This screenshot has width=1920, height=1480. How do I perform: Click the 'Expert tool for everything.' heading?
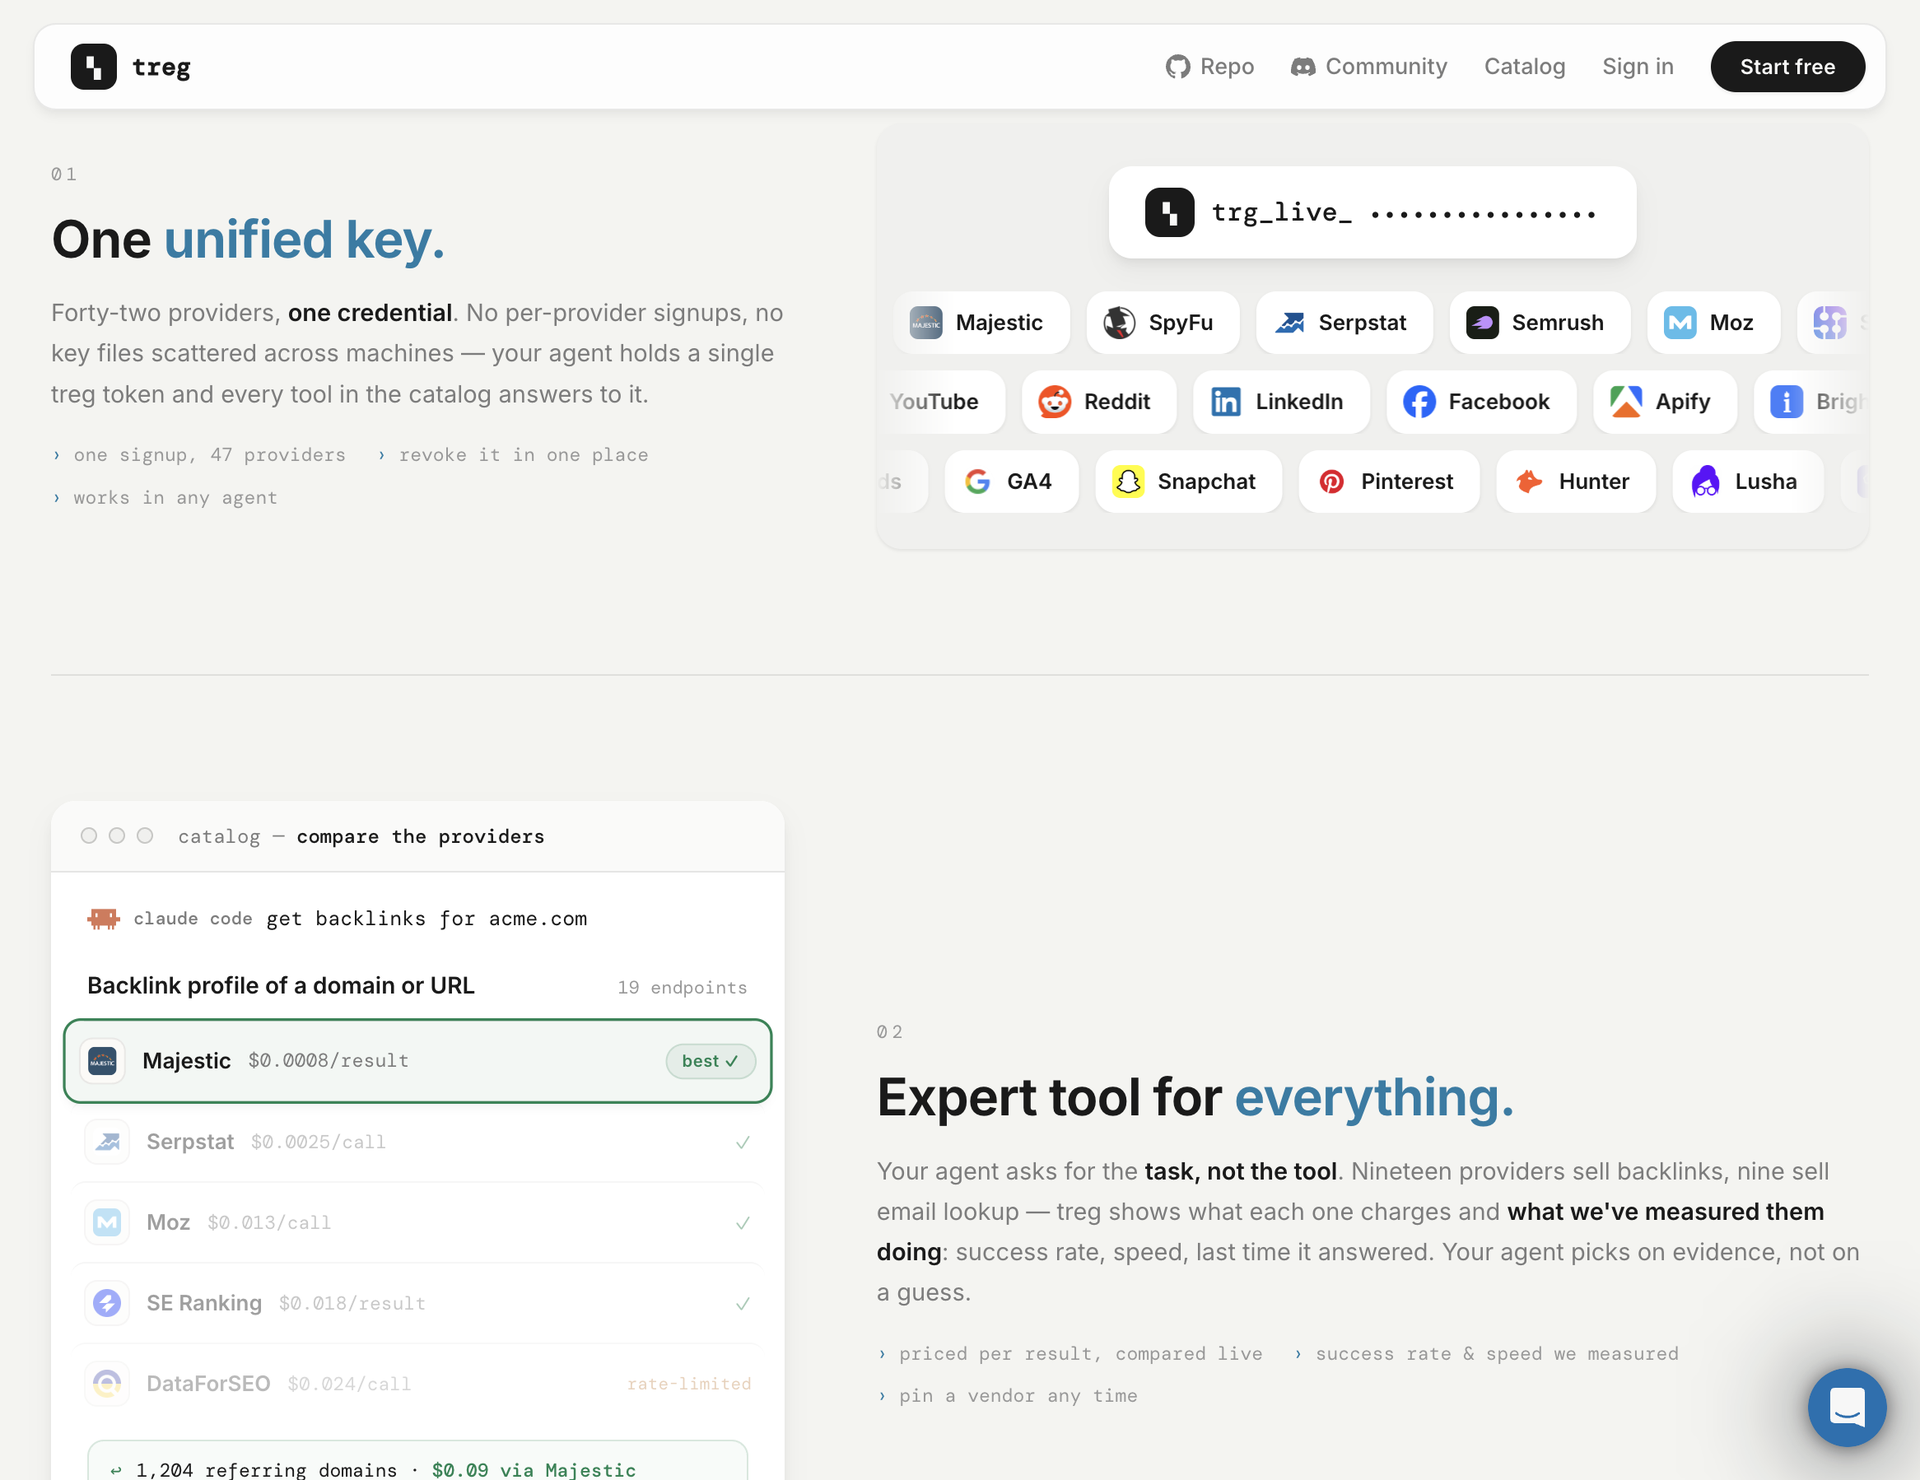coord(1195,1098)
